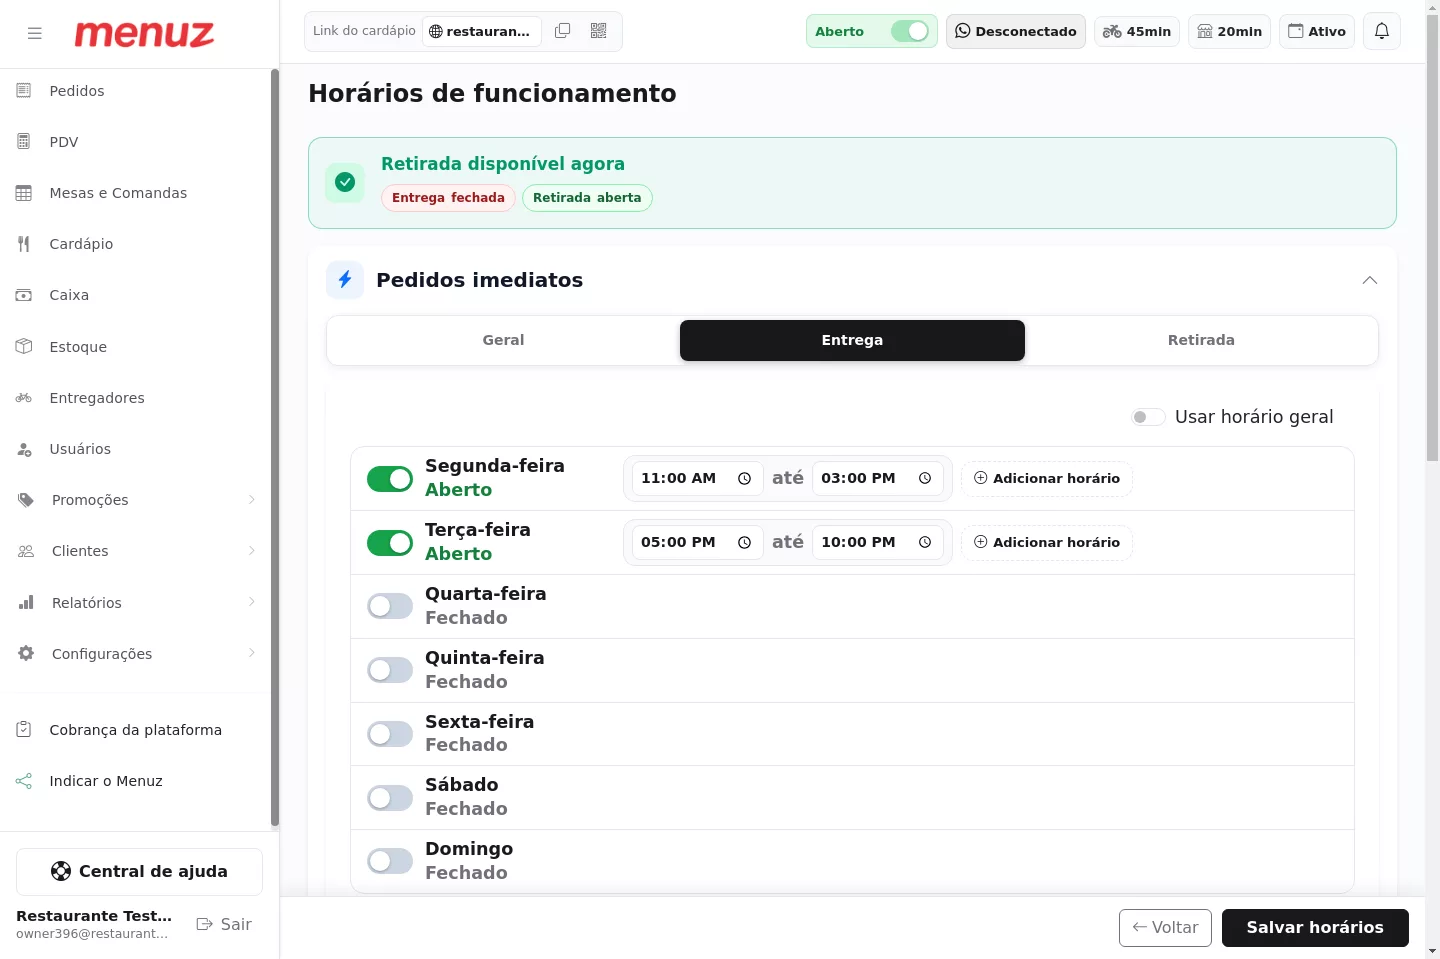The height and width of the screenshot is (959, 1440).
Task: Expand the Configurações submenu chevron
Action: point(252,653)
